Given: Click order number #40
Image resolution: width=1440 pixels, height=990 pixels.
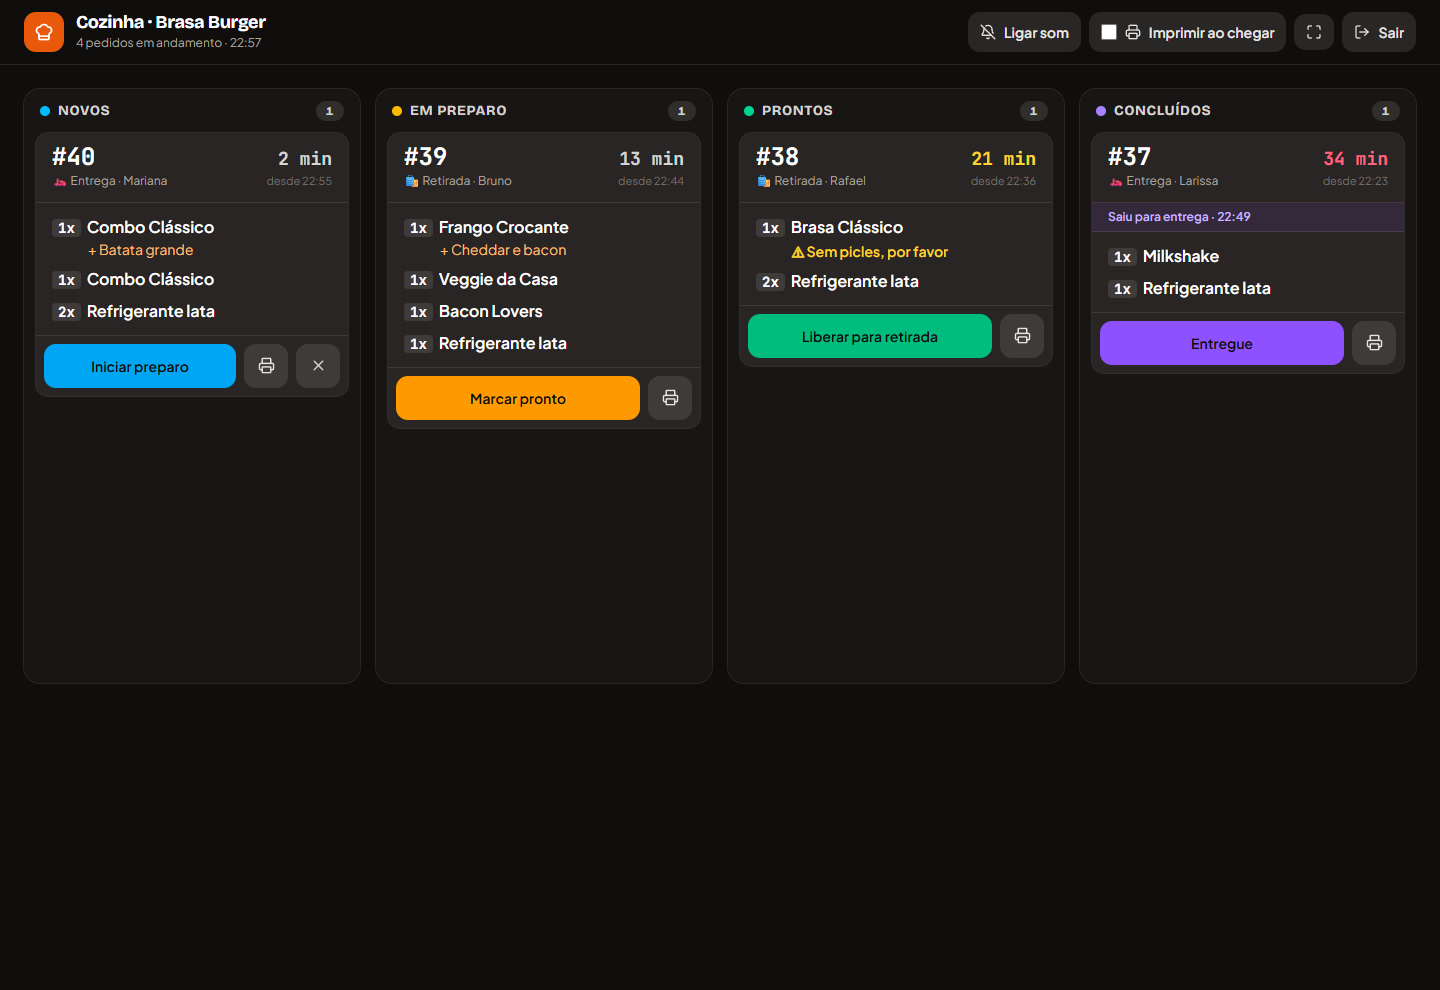Looking at the screenshot, I should pyautogui.click(x=74, y=157).
